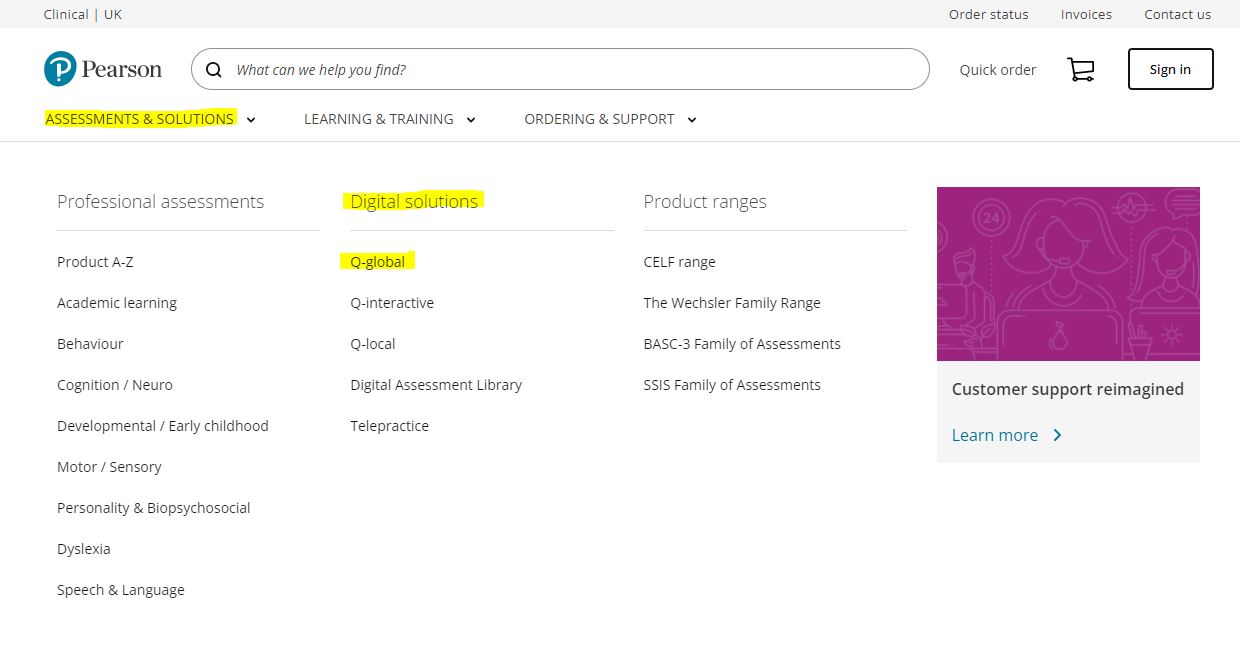The width and height of the screenshot is (1240, 645).
Task: Expand the ASSESSMENTS & SOLUTIONS chevron
Action: click(250, 119)
